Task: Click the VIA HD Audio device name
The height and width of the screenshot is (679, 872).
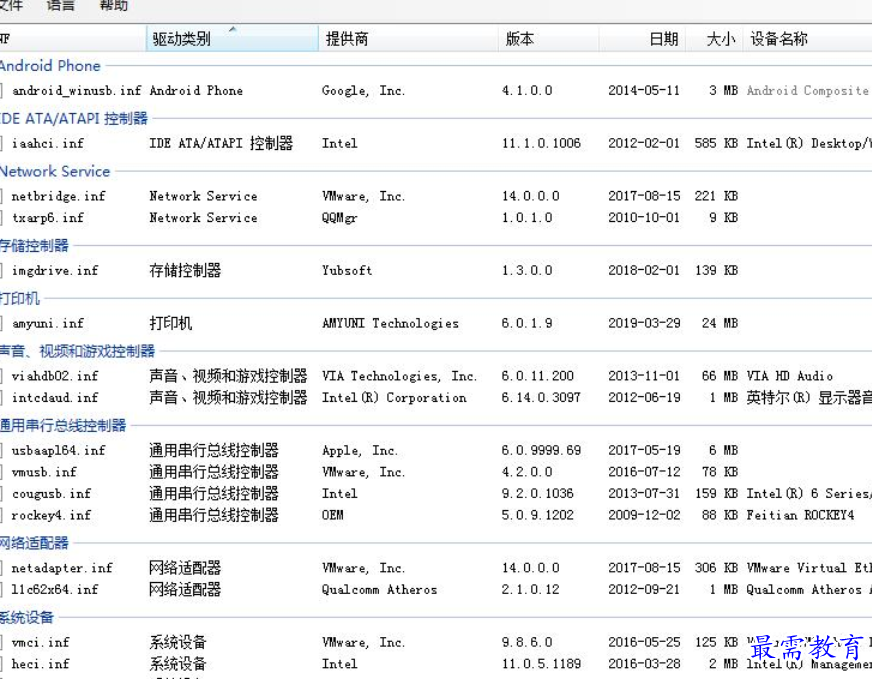Action: coord(790,376)
